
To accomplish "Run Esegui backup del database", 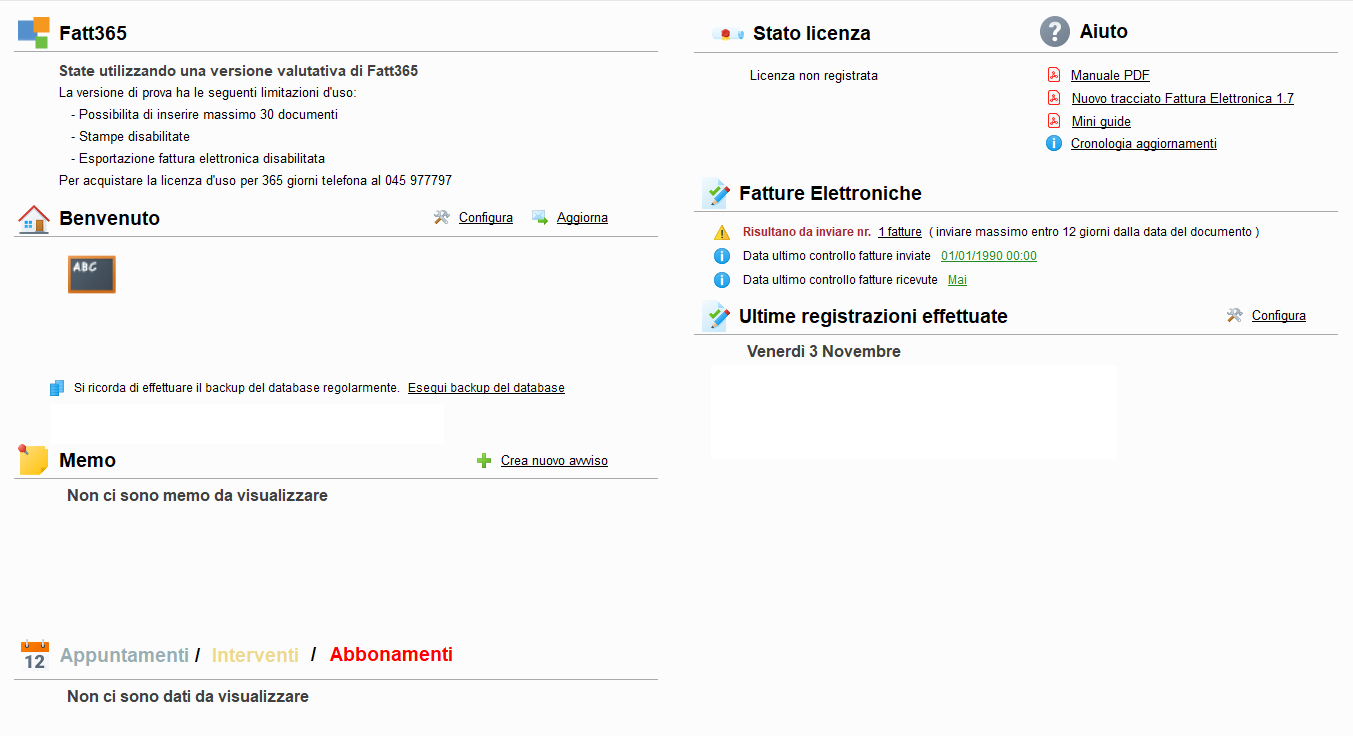I will 486,388.
